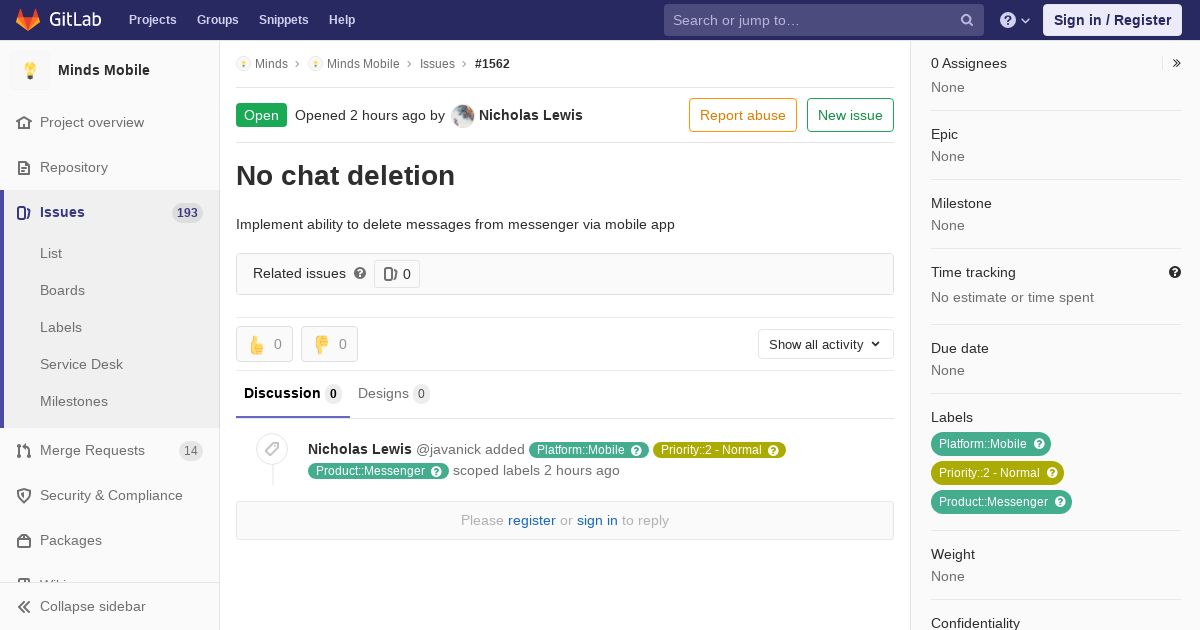Click Related issues help icon

point(360,273)
